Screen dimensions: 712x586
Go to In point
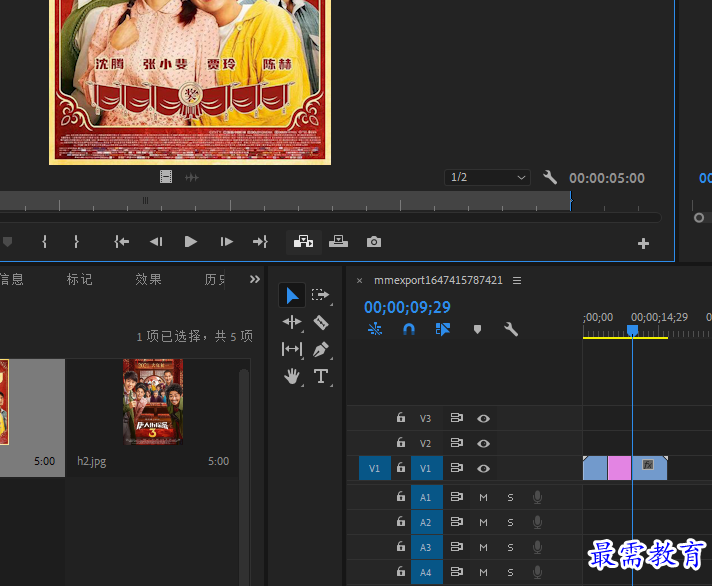121,242
